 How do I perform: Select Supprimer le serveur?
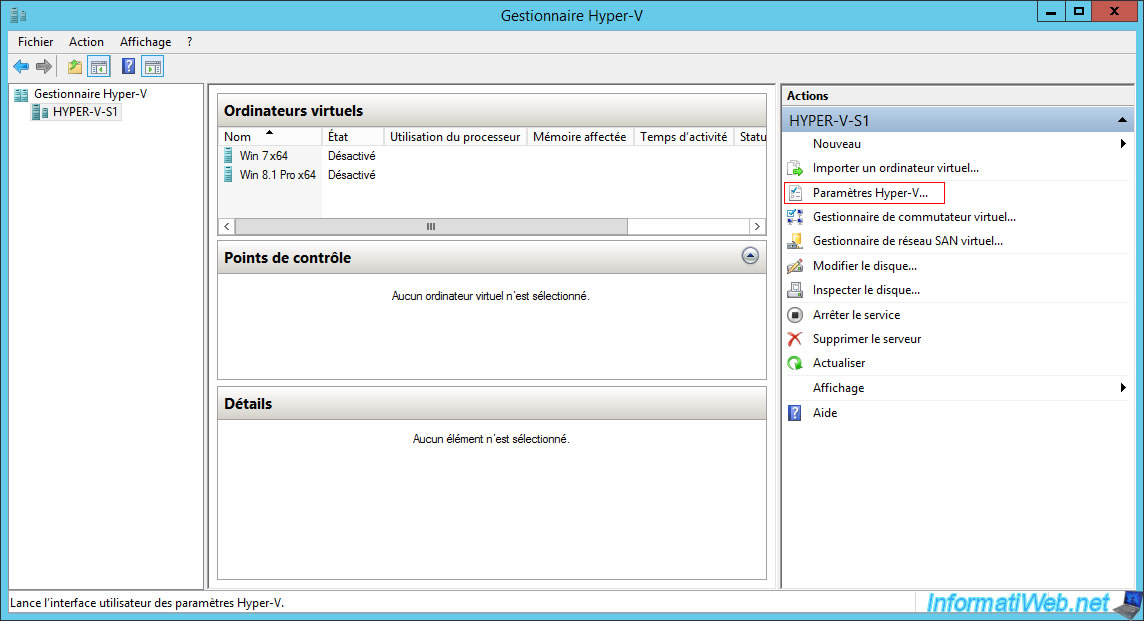pyautogui.click(x=867, y=339)
